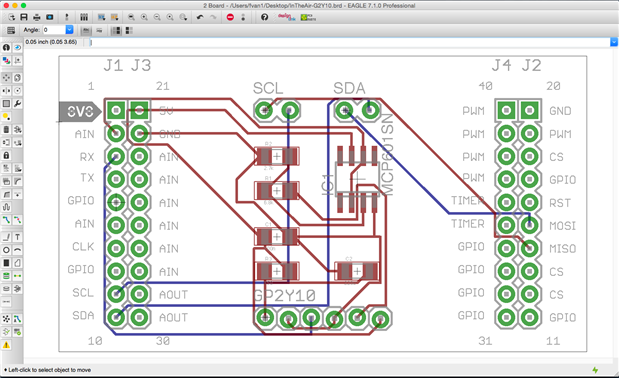Image resolution: width=619 pixels, height=378 pixels.
Task: Select the Miter tool
Action: pos(17,181)
